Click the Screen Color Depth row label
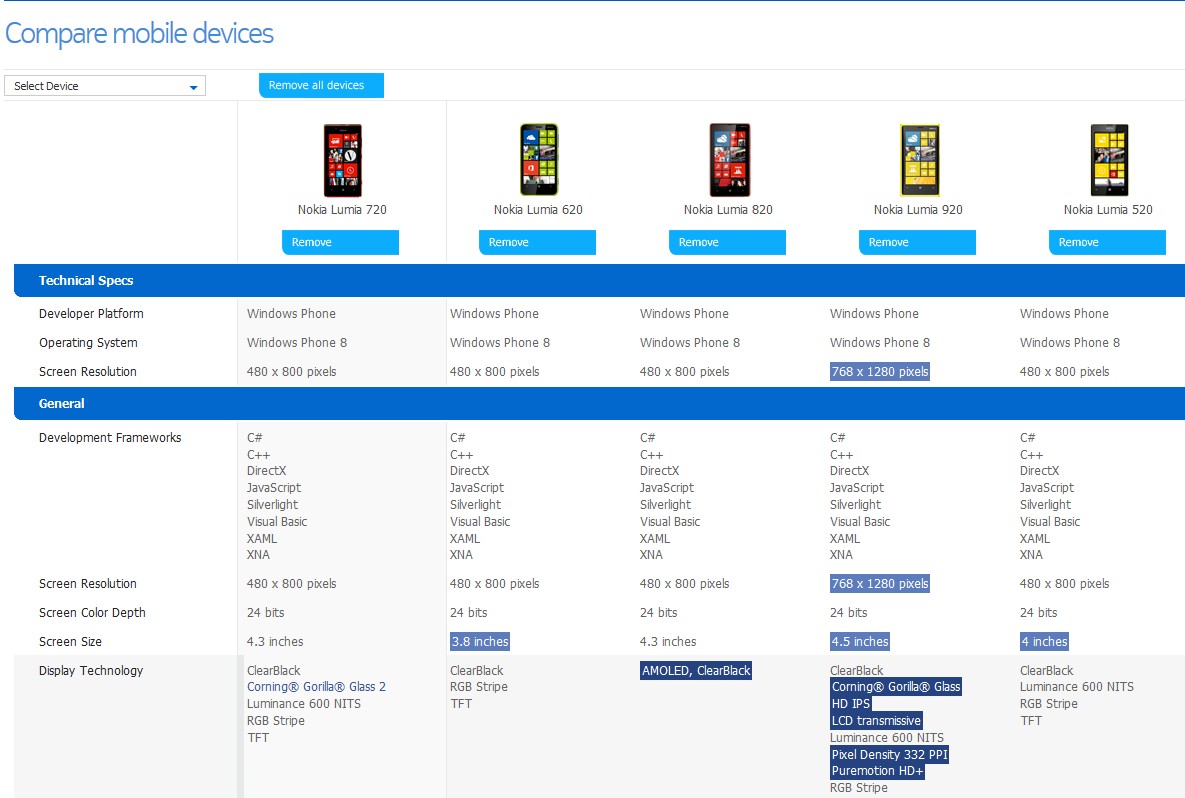The width and height of the screenshot is (1185, 798). click(x=92, y=613)
